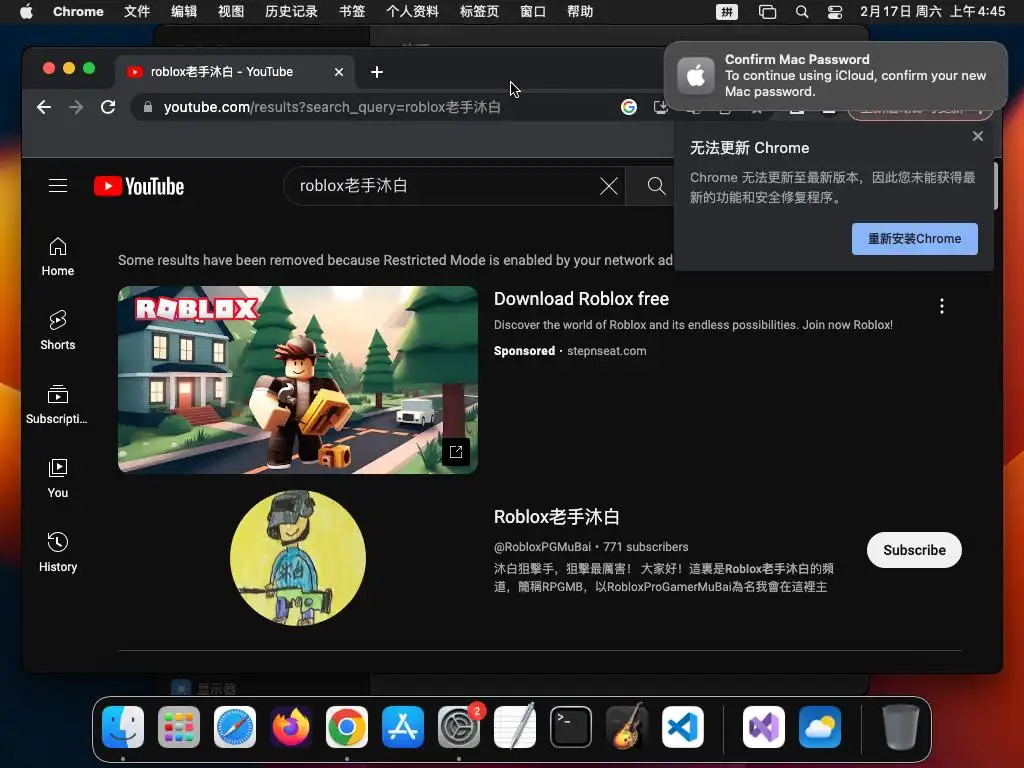The image size is (1024, 768).
Task: Open the 文件 menu
Action: coord(137,11)
